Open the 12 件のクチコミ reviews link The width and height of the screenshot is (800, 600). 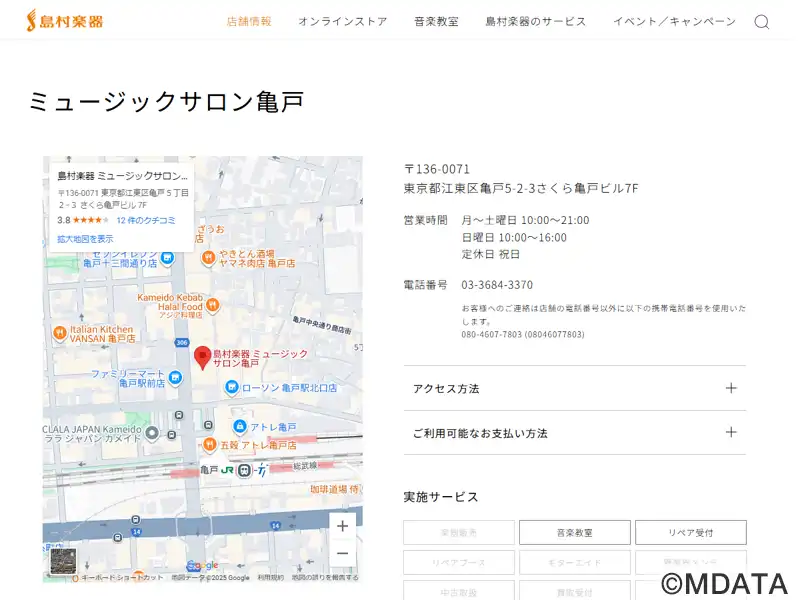point(146,220)
